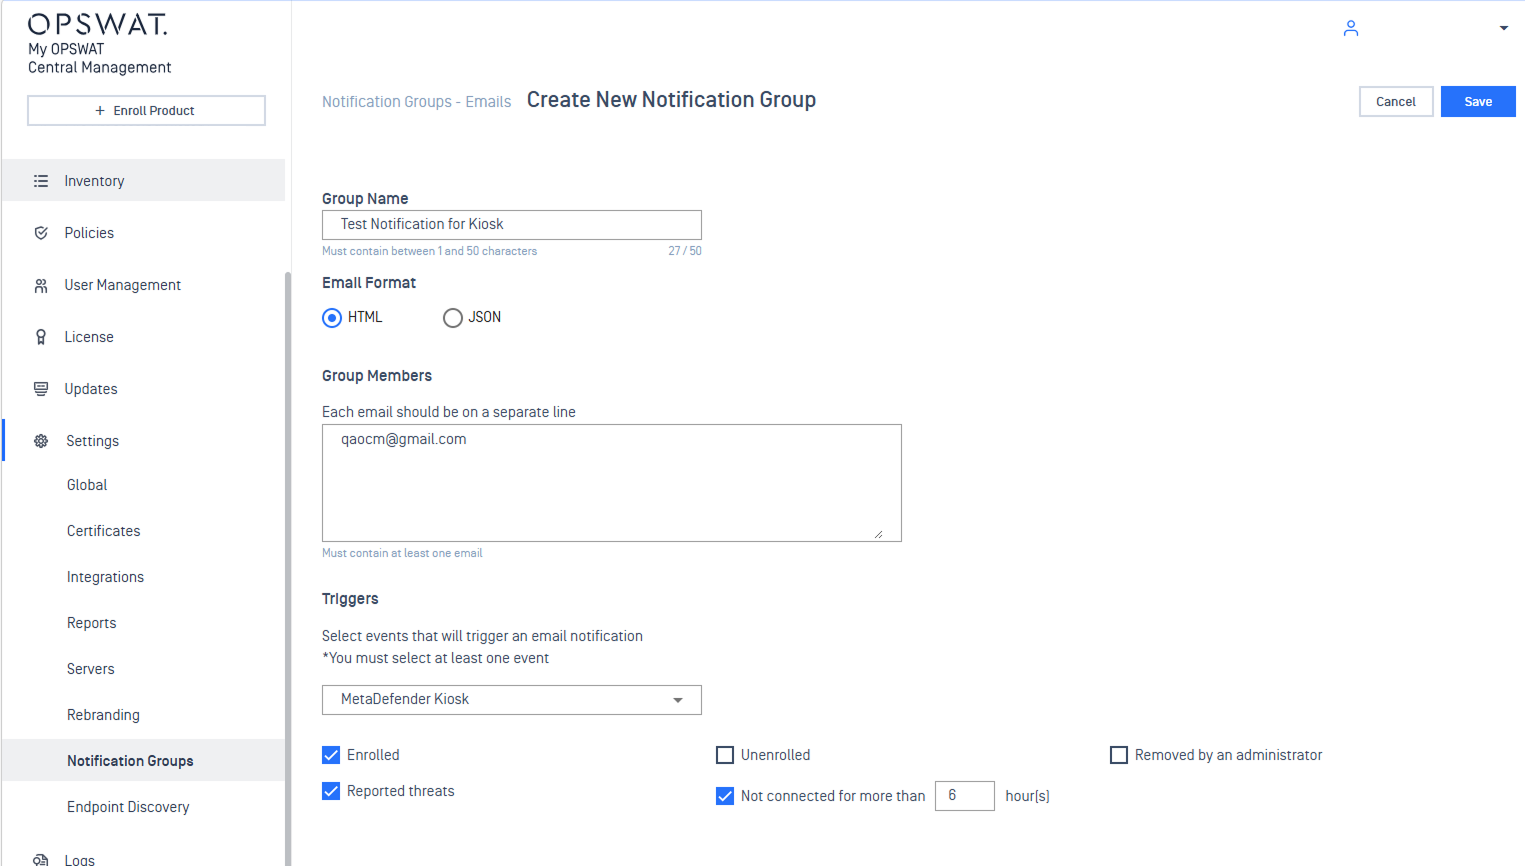
Task: Open Policies via its shield-check icon
Action: (x=40, y=232)
